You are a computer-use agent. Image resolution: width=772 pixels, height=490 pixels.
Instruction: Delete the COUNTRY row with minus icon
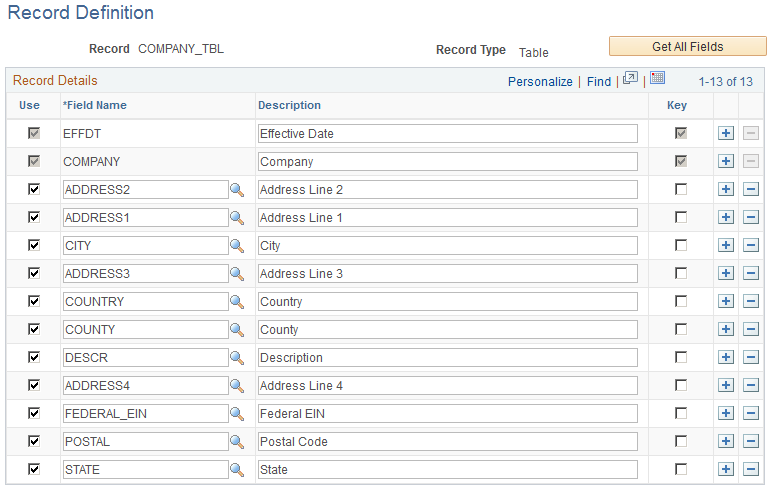pyautogui.click(x=750, y=301)
